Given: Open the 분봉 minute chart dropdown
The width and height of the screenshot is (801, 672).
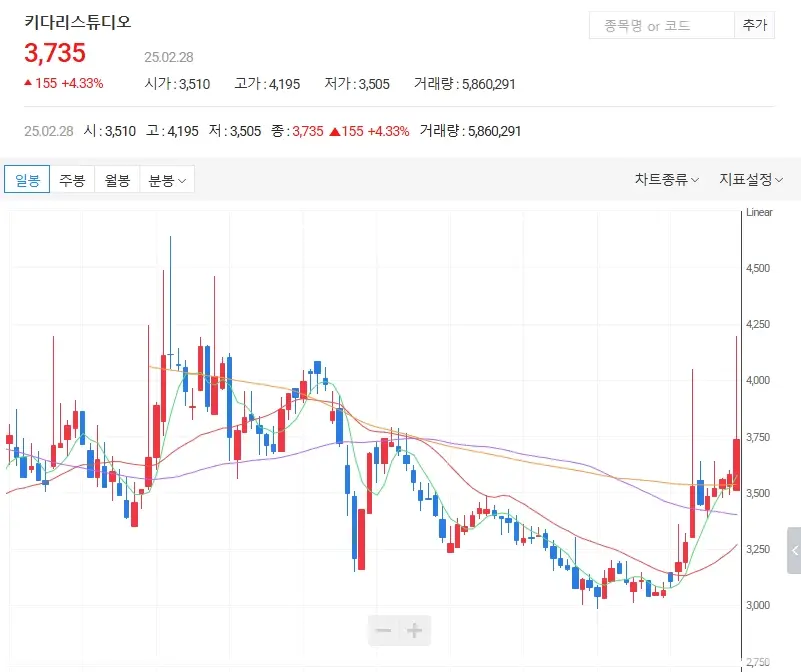Looking at the screenshot, I should [167, 179].
